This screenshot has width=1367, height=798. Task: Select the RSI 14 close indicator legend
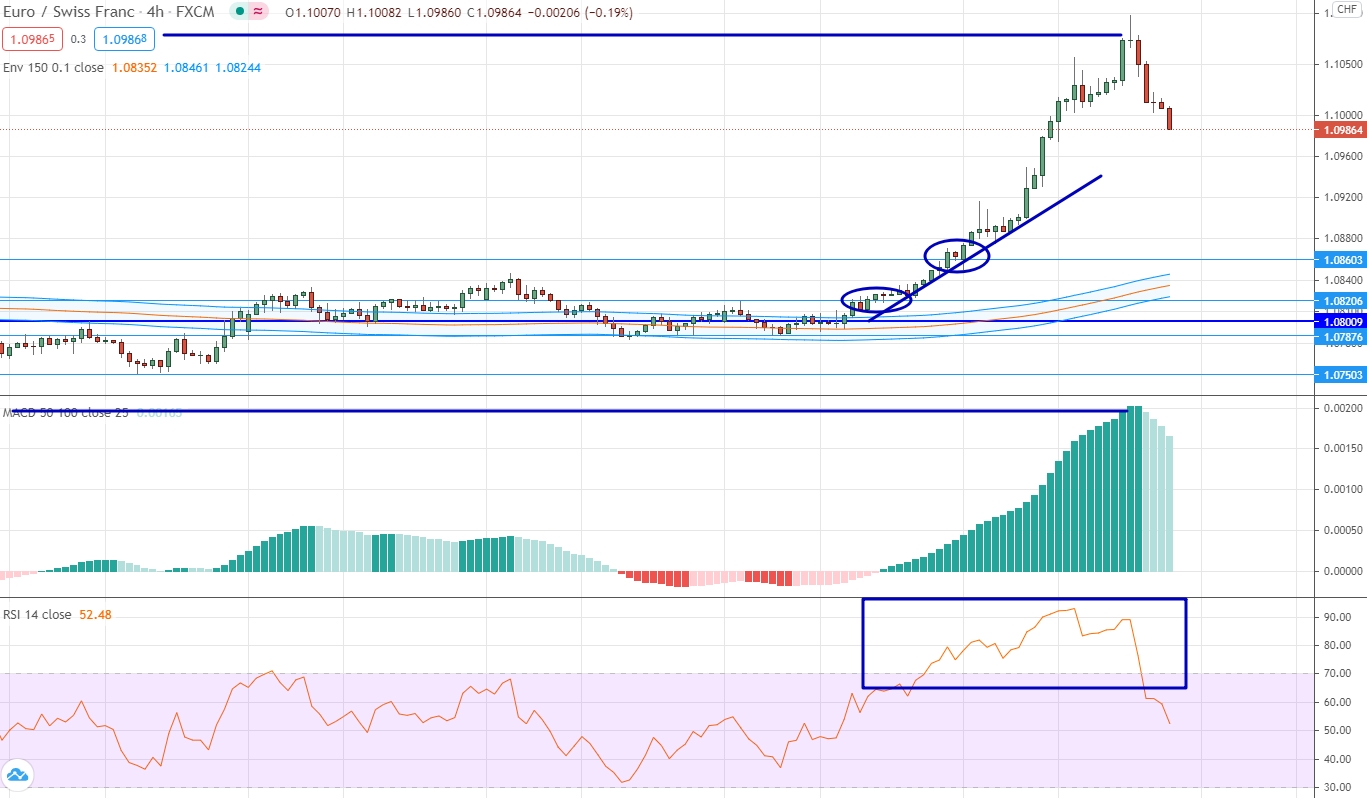click(38, 615)
